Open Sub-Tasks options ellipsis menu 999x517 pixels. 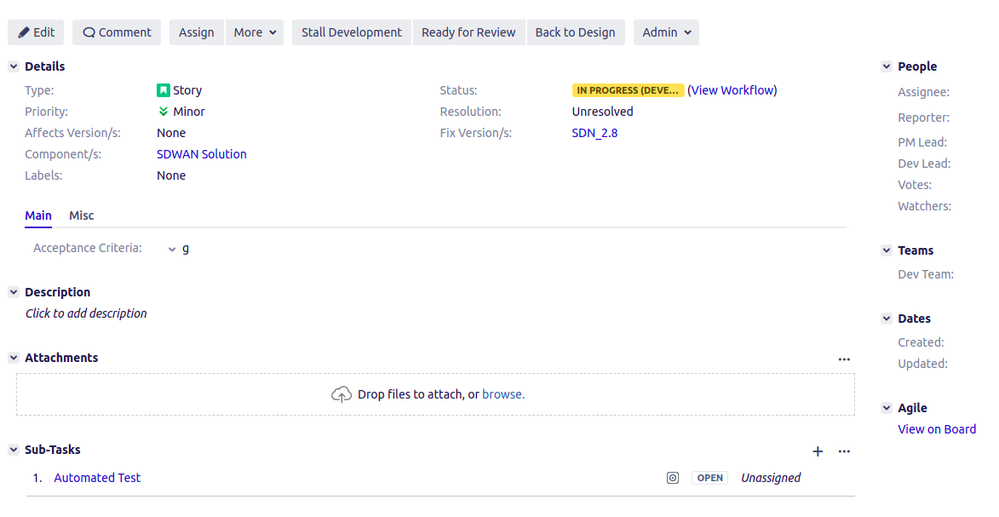pos(844,451)
